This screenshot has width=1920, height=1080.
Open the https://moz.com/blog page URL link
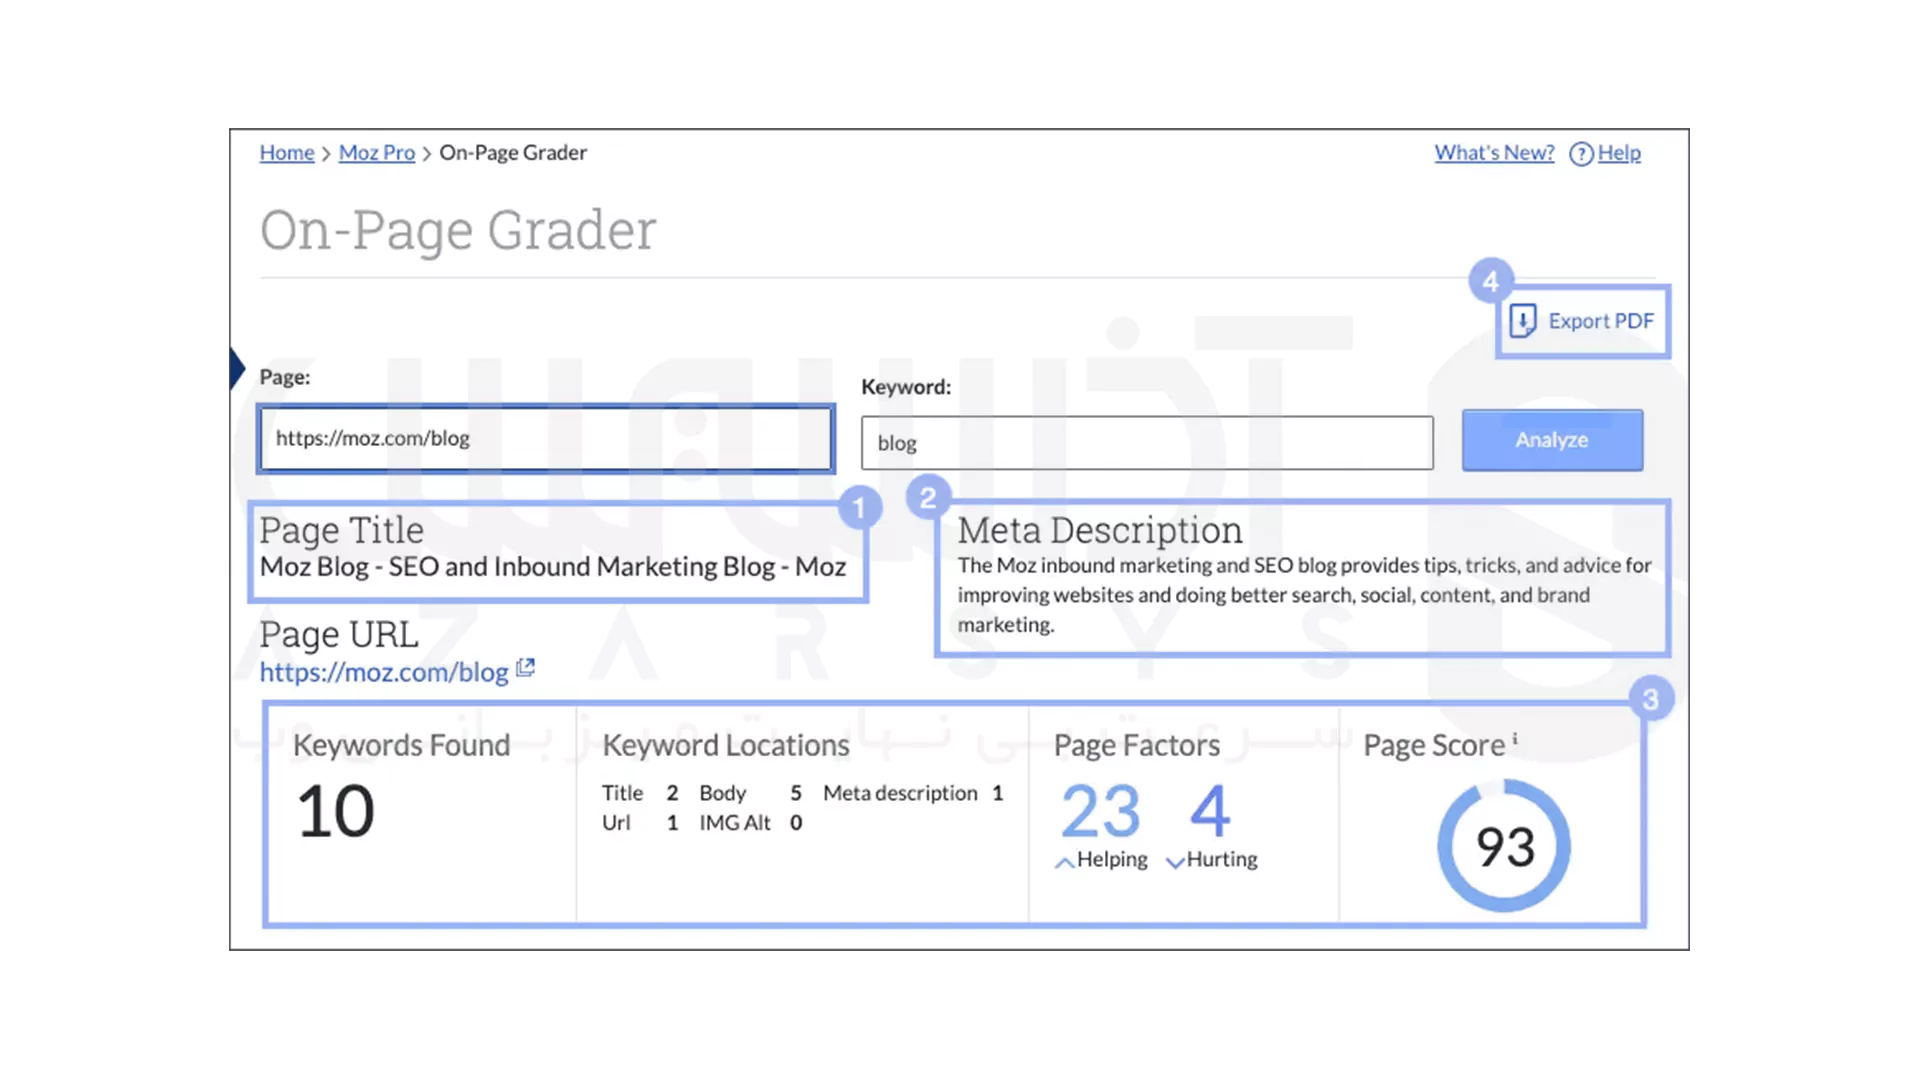[384, 672]
